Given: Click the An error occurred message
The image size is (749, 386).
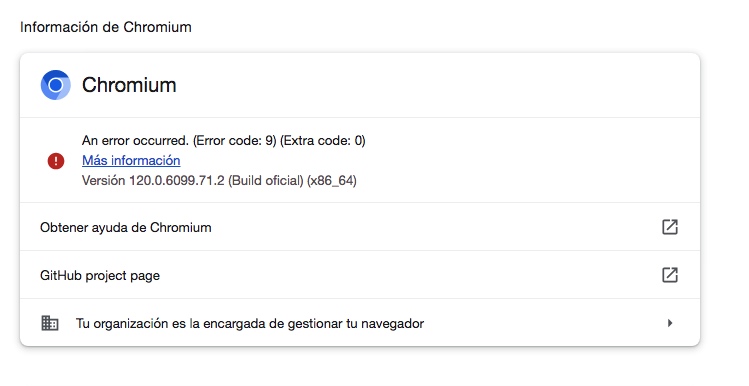Looking at the screenshot, I should pos(136,140).
